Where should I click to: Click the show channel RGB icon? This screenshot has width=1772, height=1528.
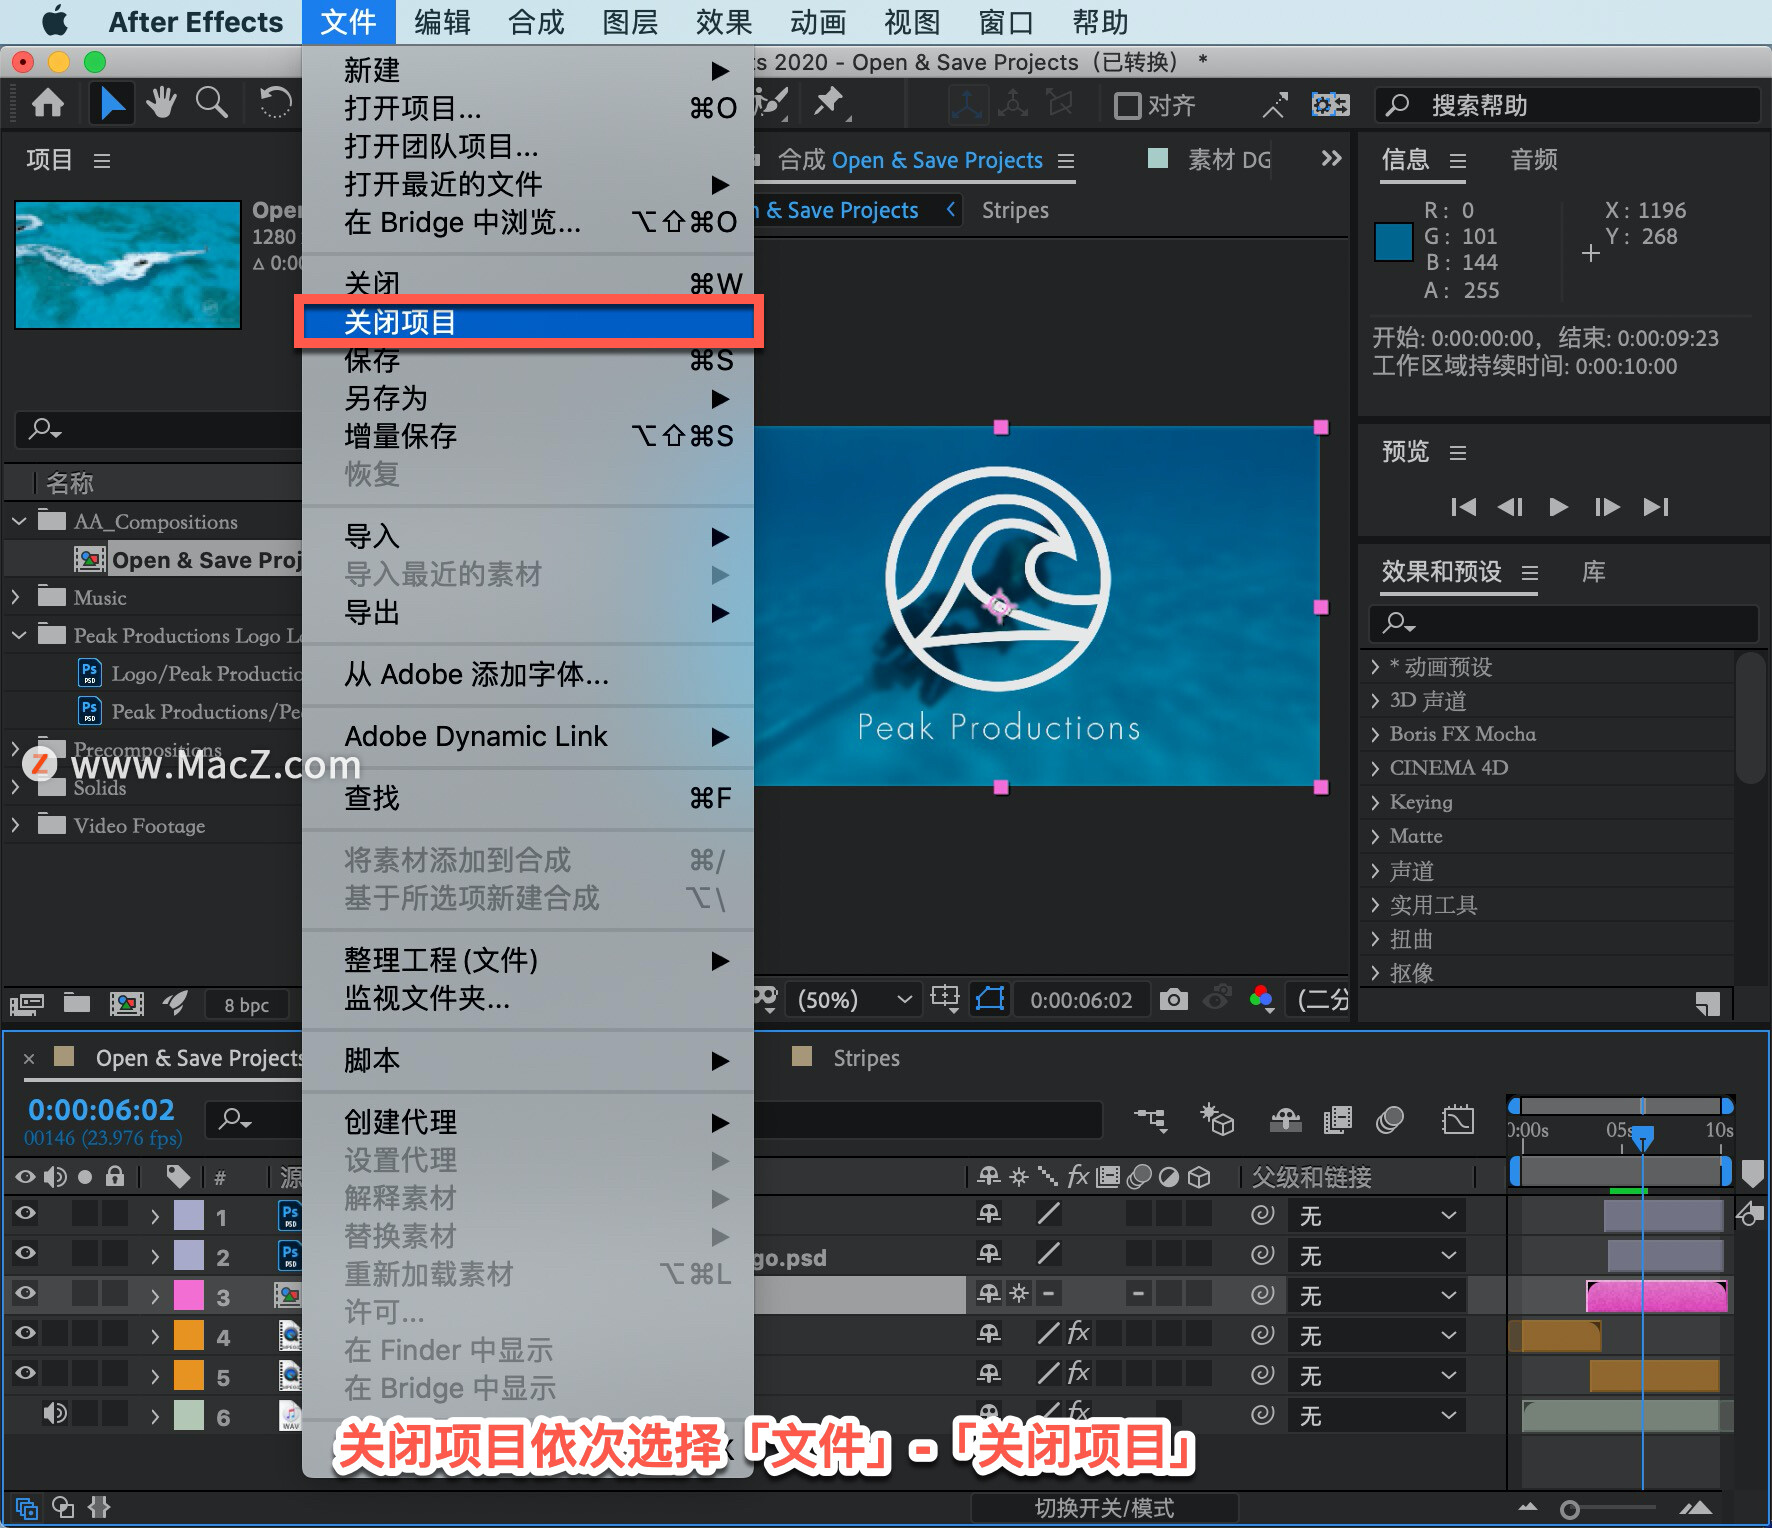pos(1261,999)
